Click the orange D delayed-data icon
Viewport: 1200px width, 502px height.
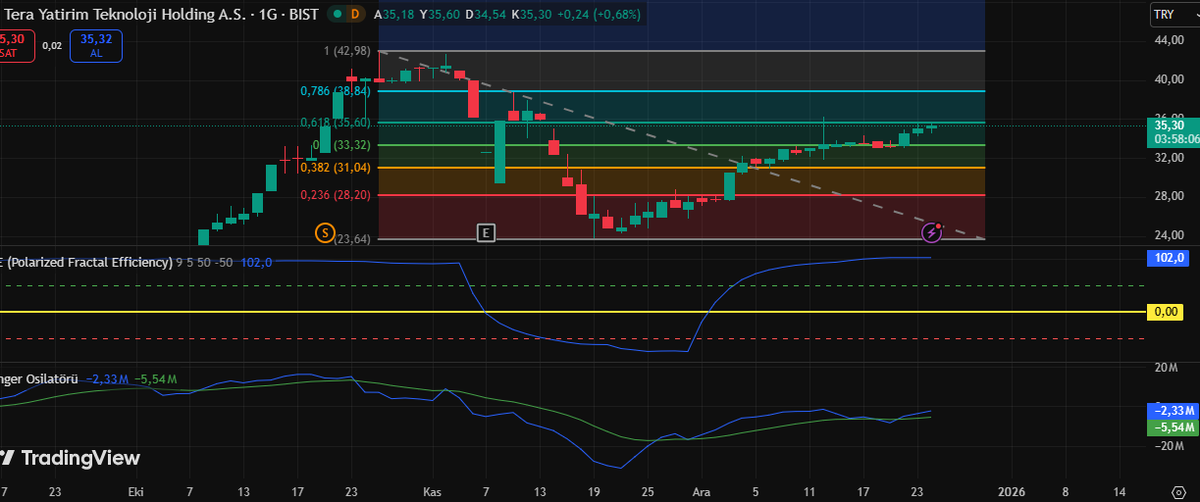(x=354, y=15)
